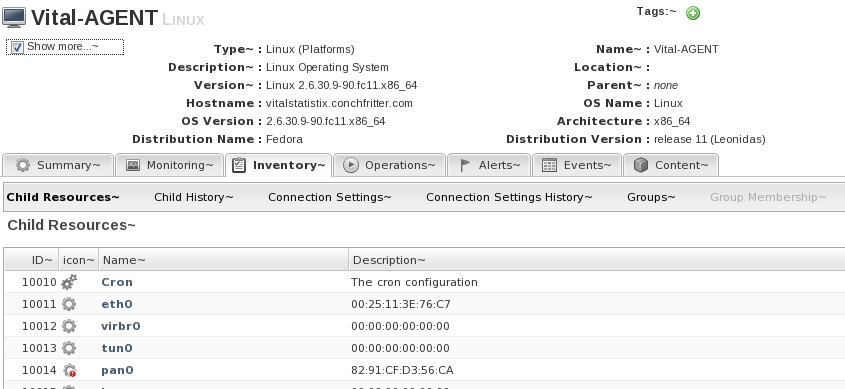The width and height of the screenshot is (845, 389).
Task: Sort by the ID column header
Action: [32, 260]
